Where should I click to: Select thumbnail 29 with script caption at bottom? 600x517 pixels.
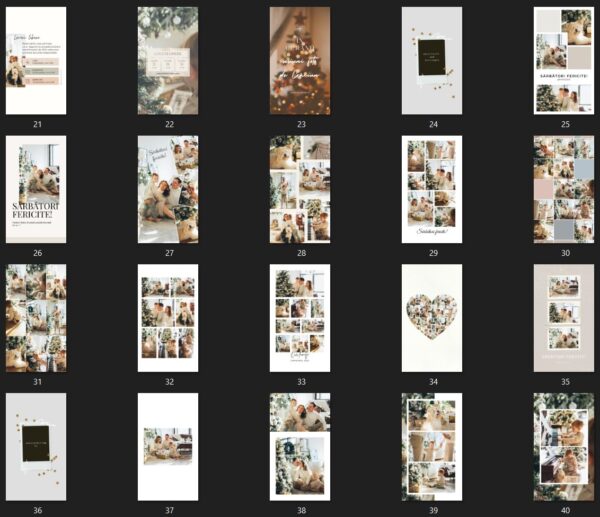432,189
